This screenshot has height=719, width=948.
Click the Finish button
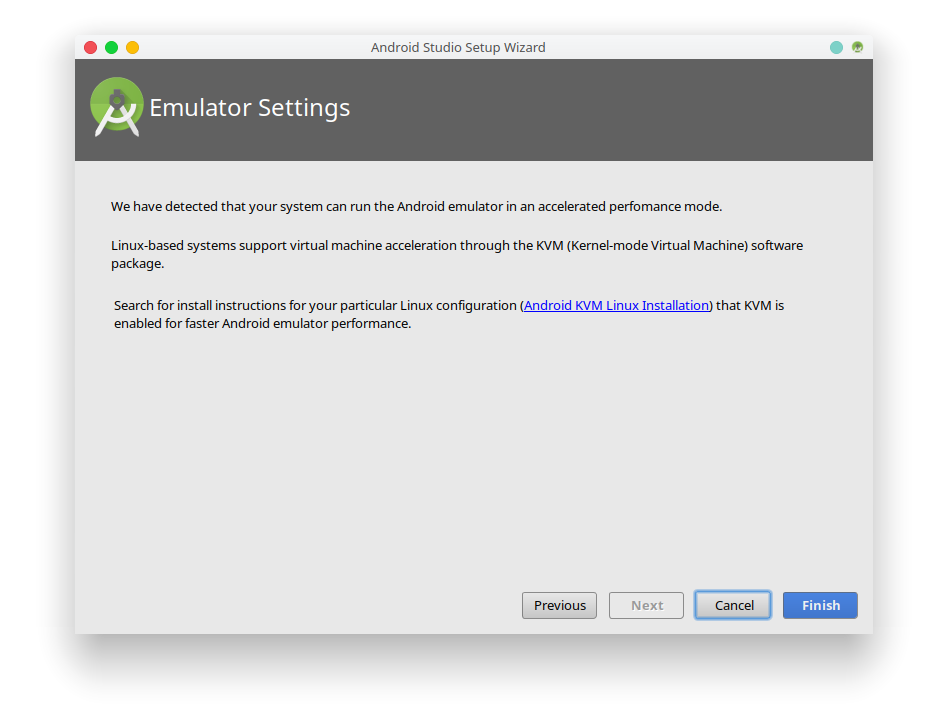(820, 605)
